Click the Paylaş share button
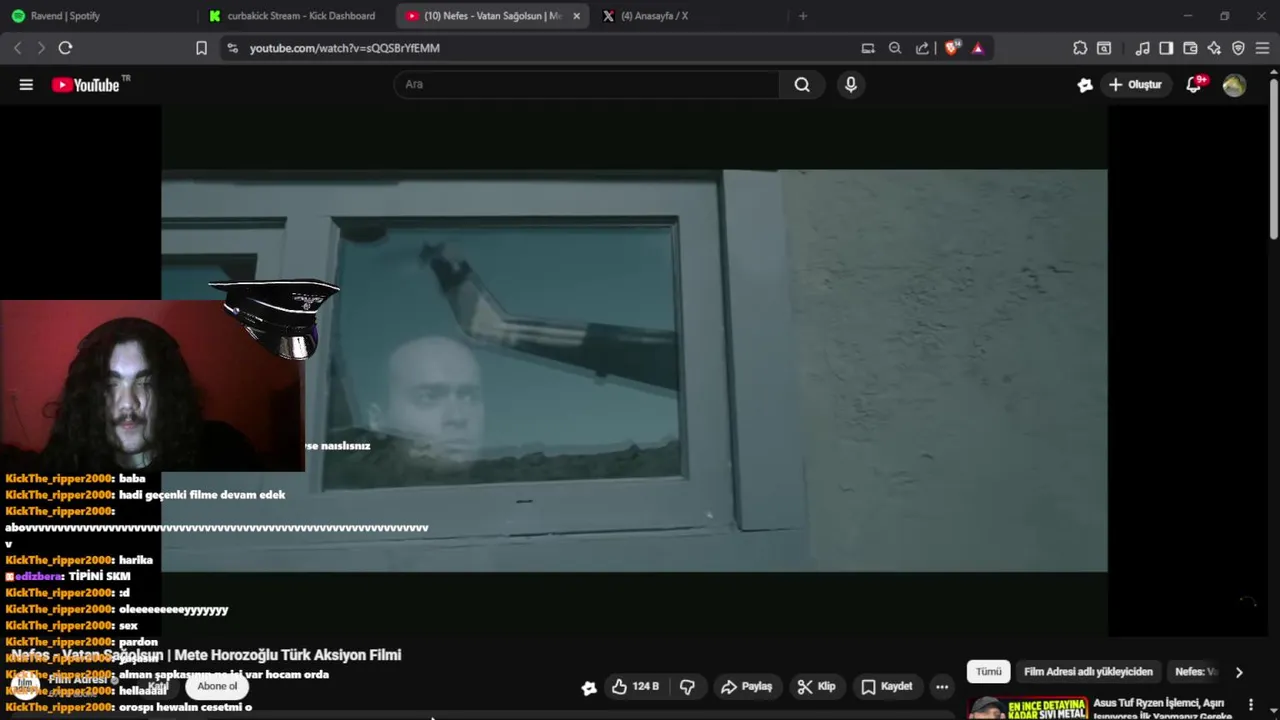Image resolution: width=1280 pixels, height=720 pixels. coord(747,687)
